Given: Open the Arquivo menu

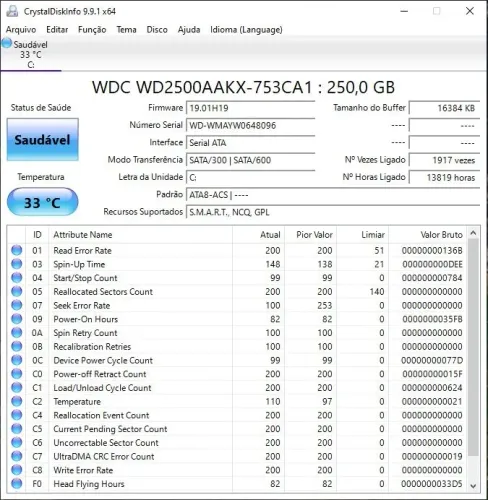Looking at the screenshot, I should pyautogui.click(x=21, y=30).
